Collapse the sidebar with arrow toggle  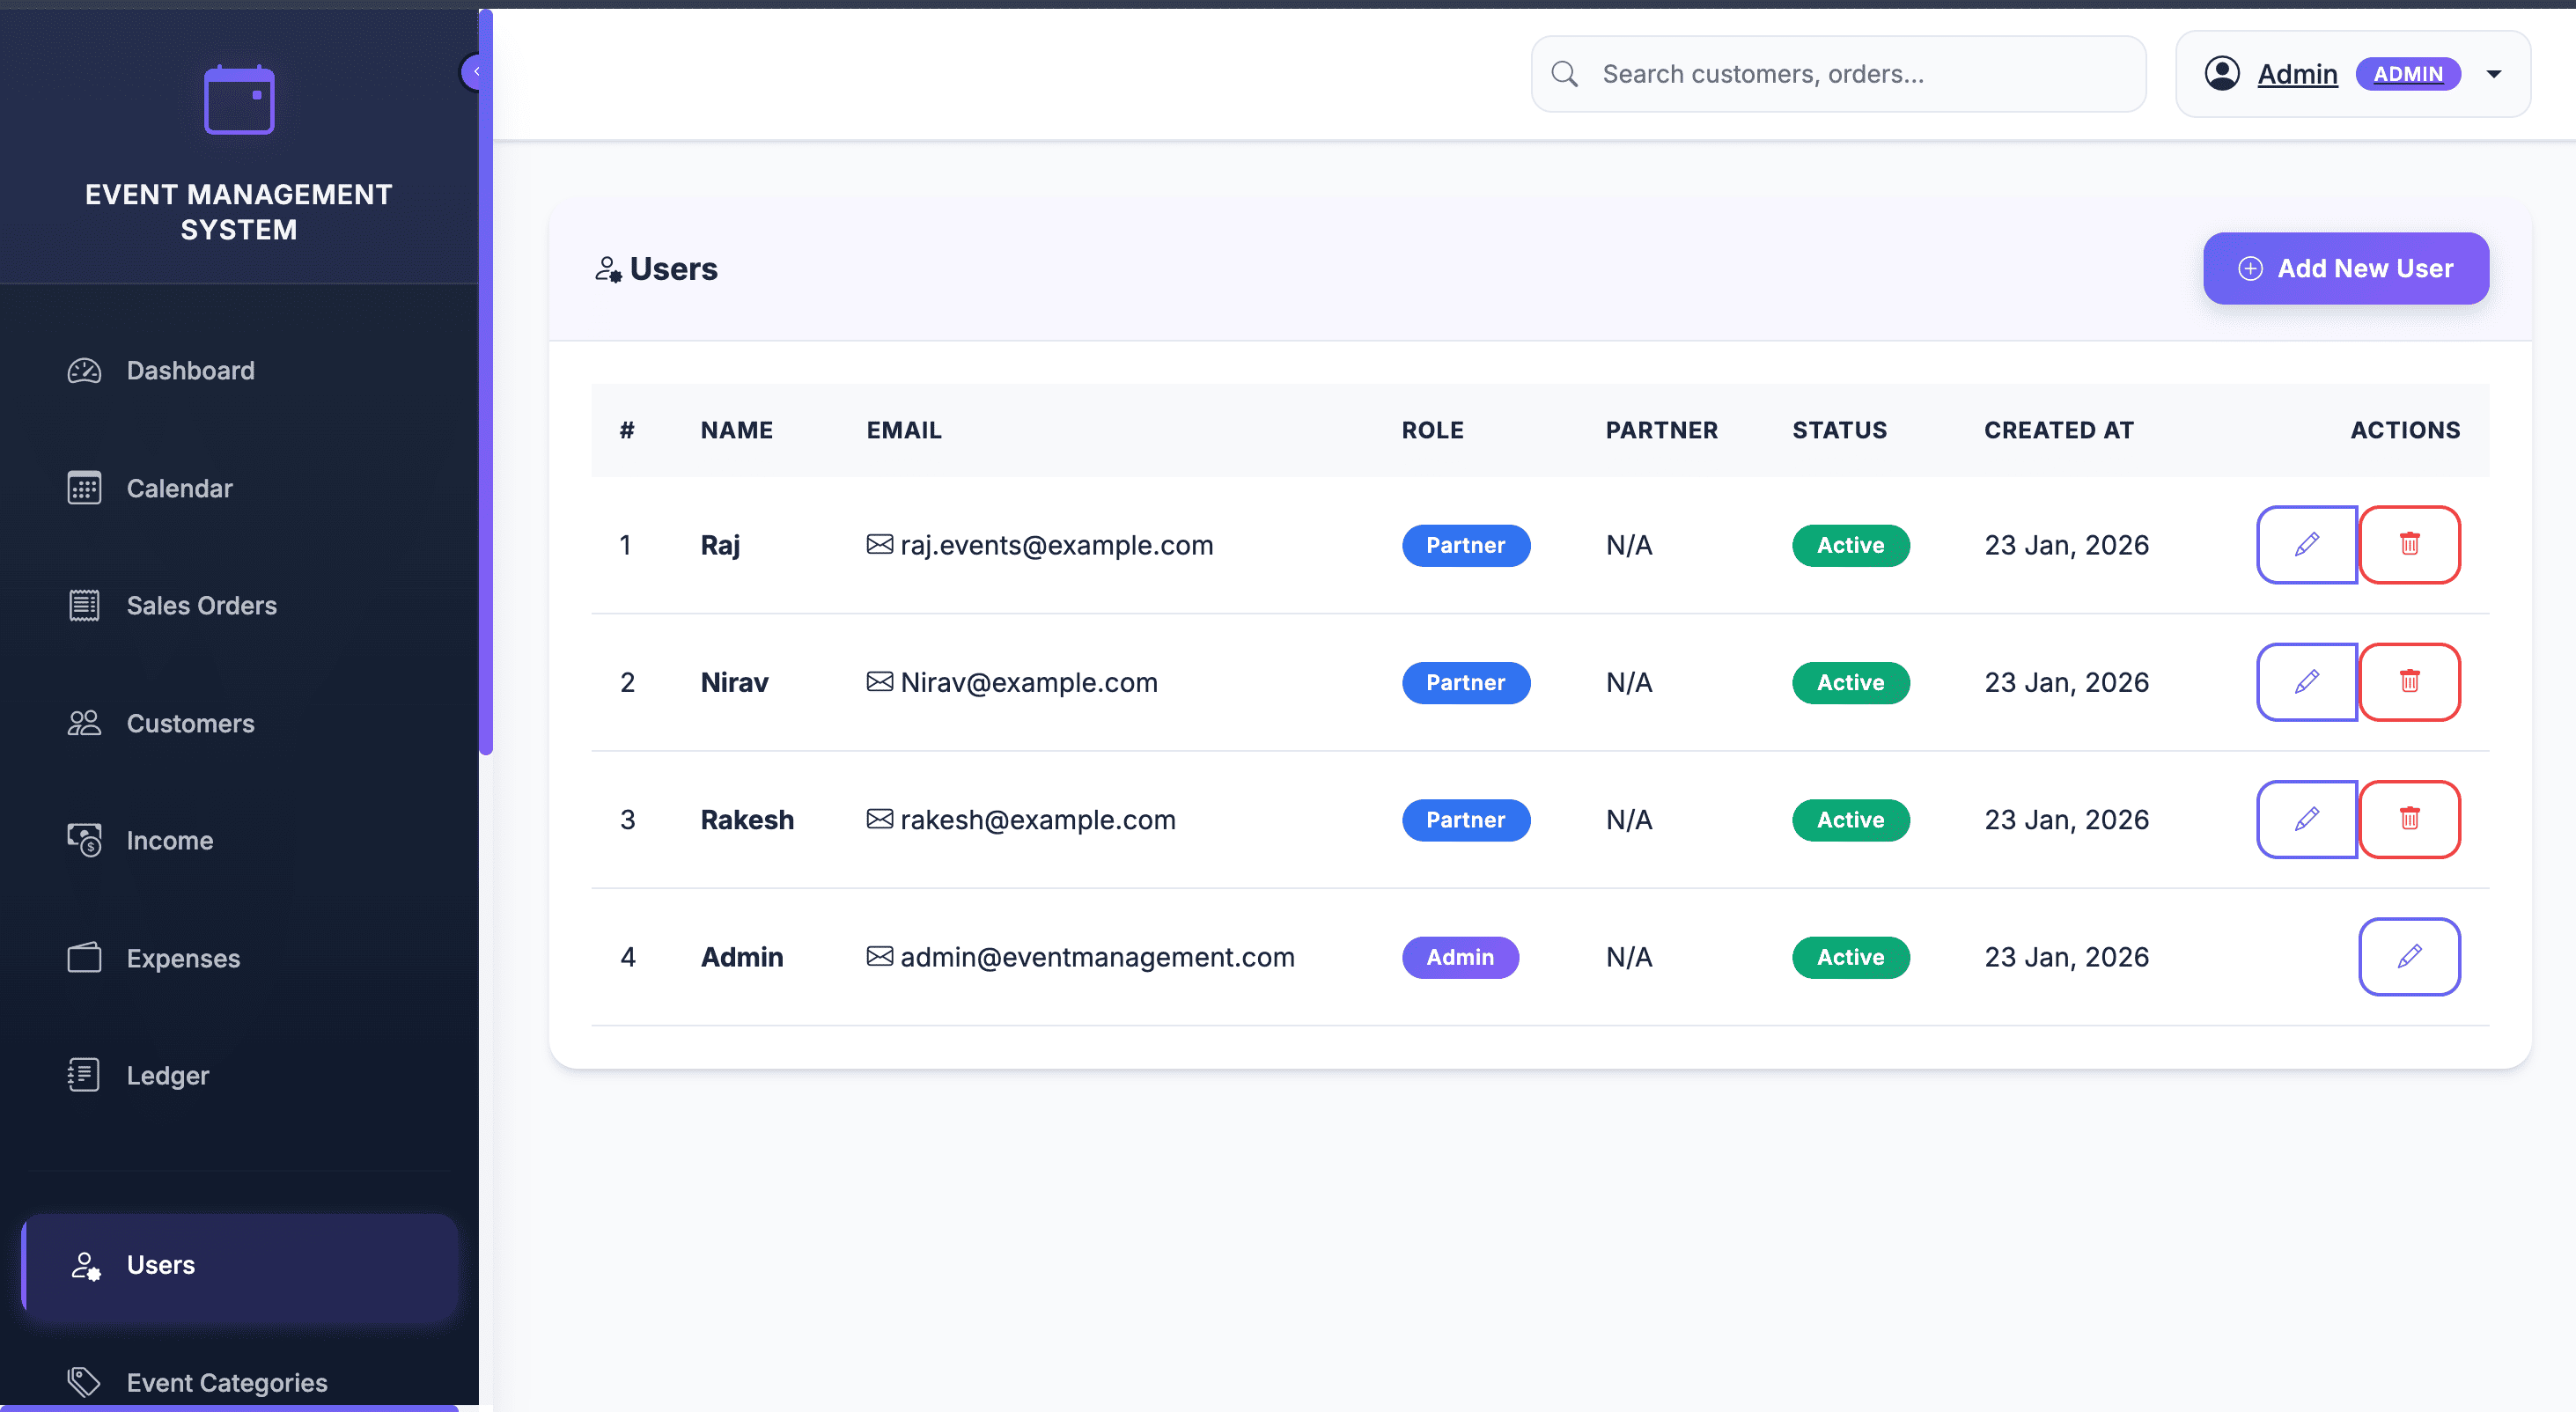click(x=475, y=72)
